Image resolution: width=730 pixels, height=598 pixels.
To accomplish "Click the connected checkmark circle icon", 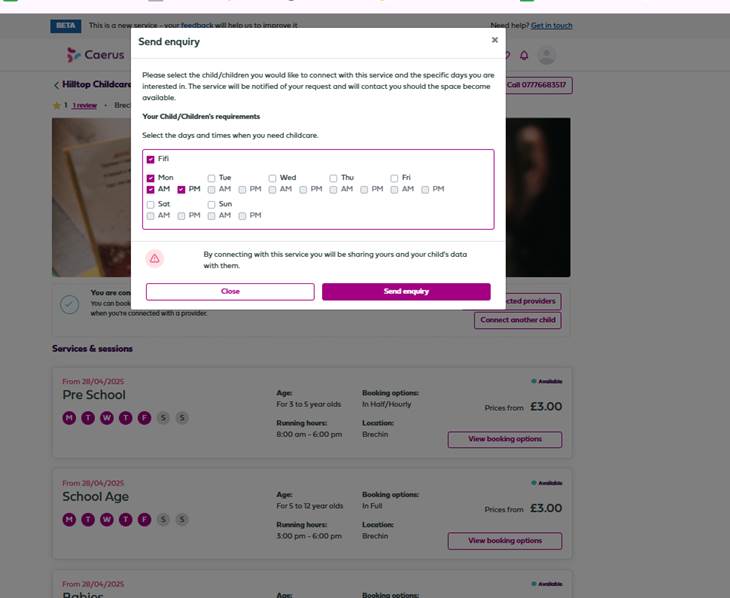I will (69, 305).
